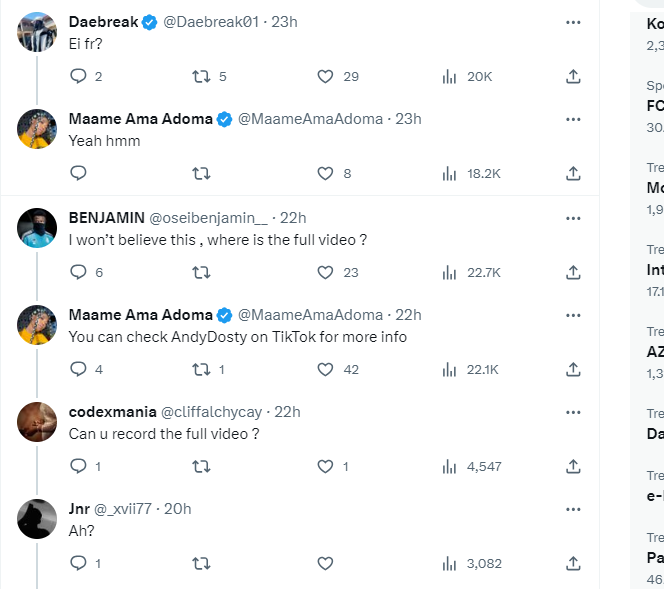The width and height of the screenshot is (664, 589).
Task: Like BENJAMIN's tweet about full video
Action: 325,271
